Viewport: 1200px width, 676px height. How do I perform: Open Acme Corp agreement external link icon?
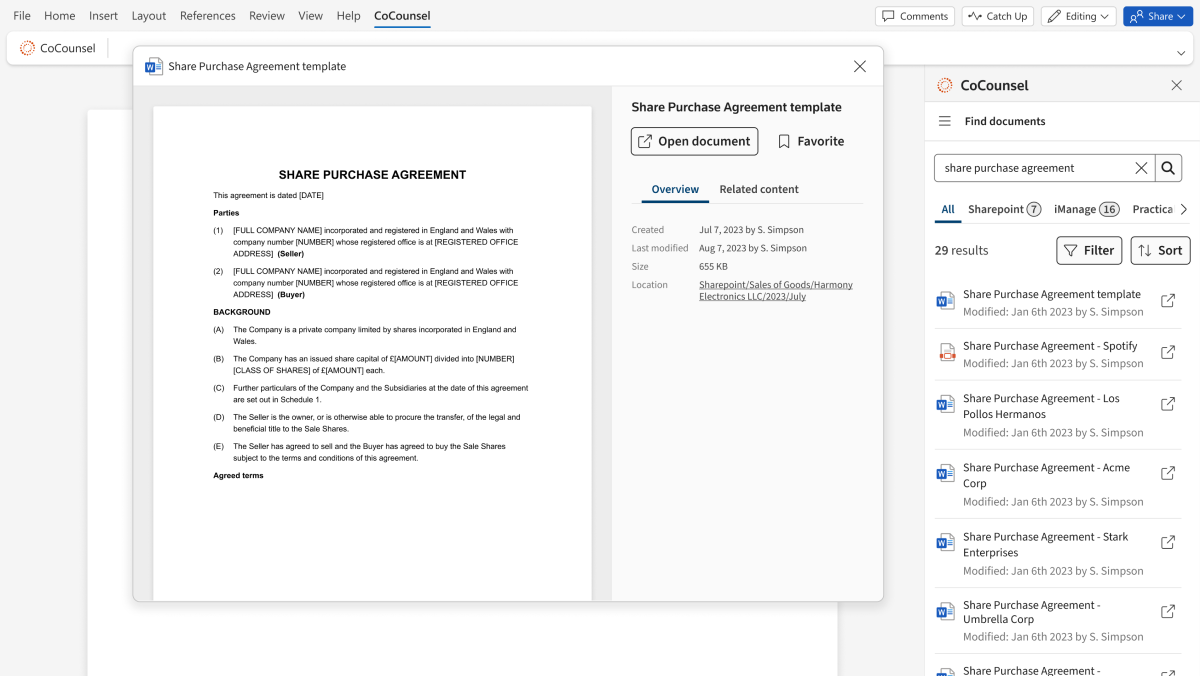click(1168, 473)
